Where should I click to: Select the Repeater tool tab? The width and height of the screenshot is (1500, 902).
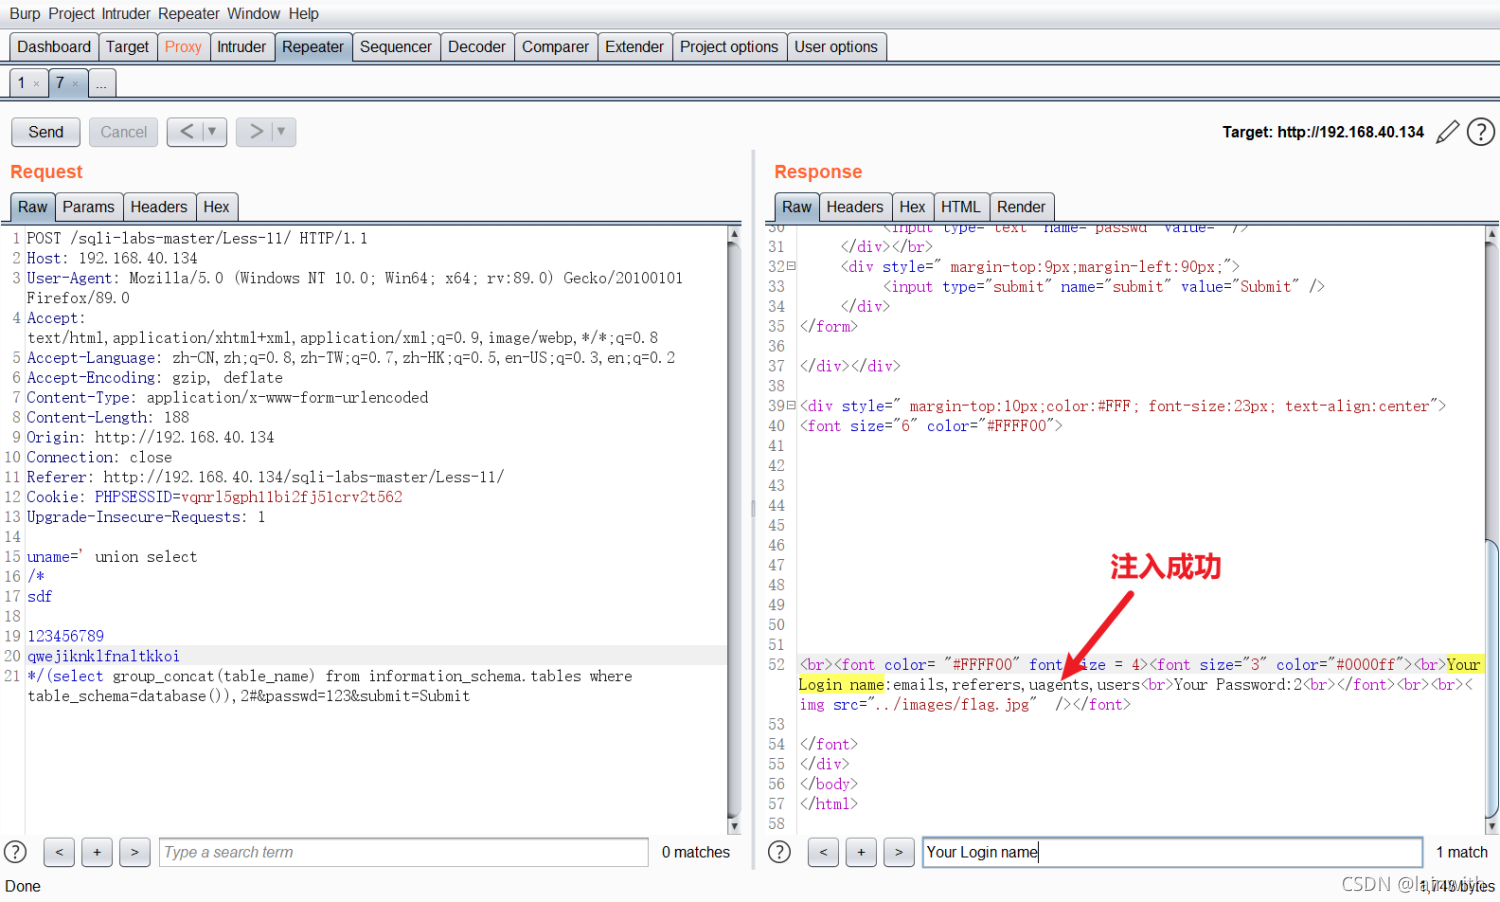313,47
